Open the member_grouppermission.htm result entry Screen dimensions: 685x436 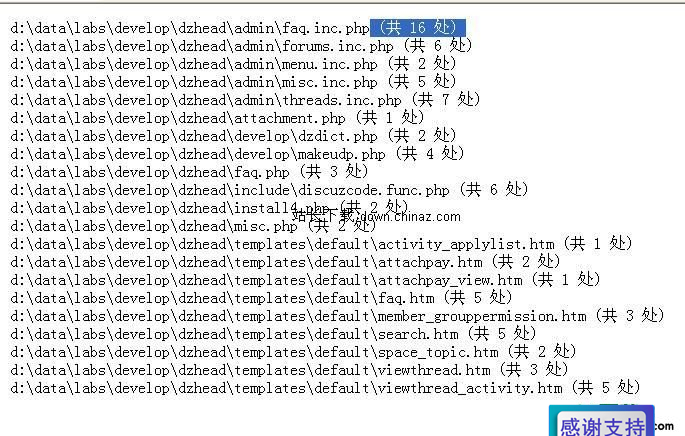337,315
